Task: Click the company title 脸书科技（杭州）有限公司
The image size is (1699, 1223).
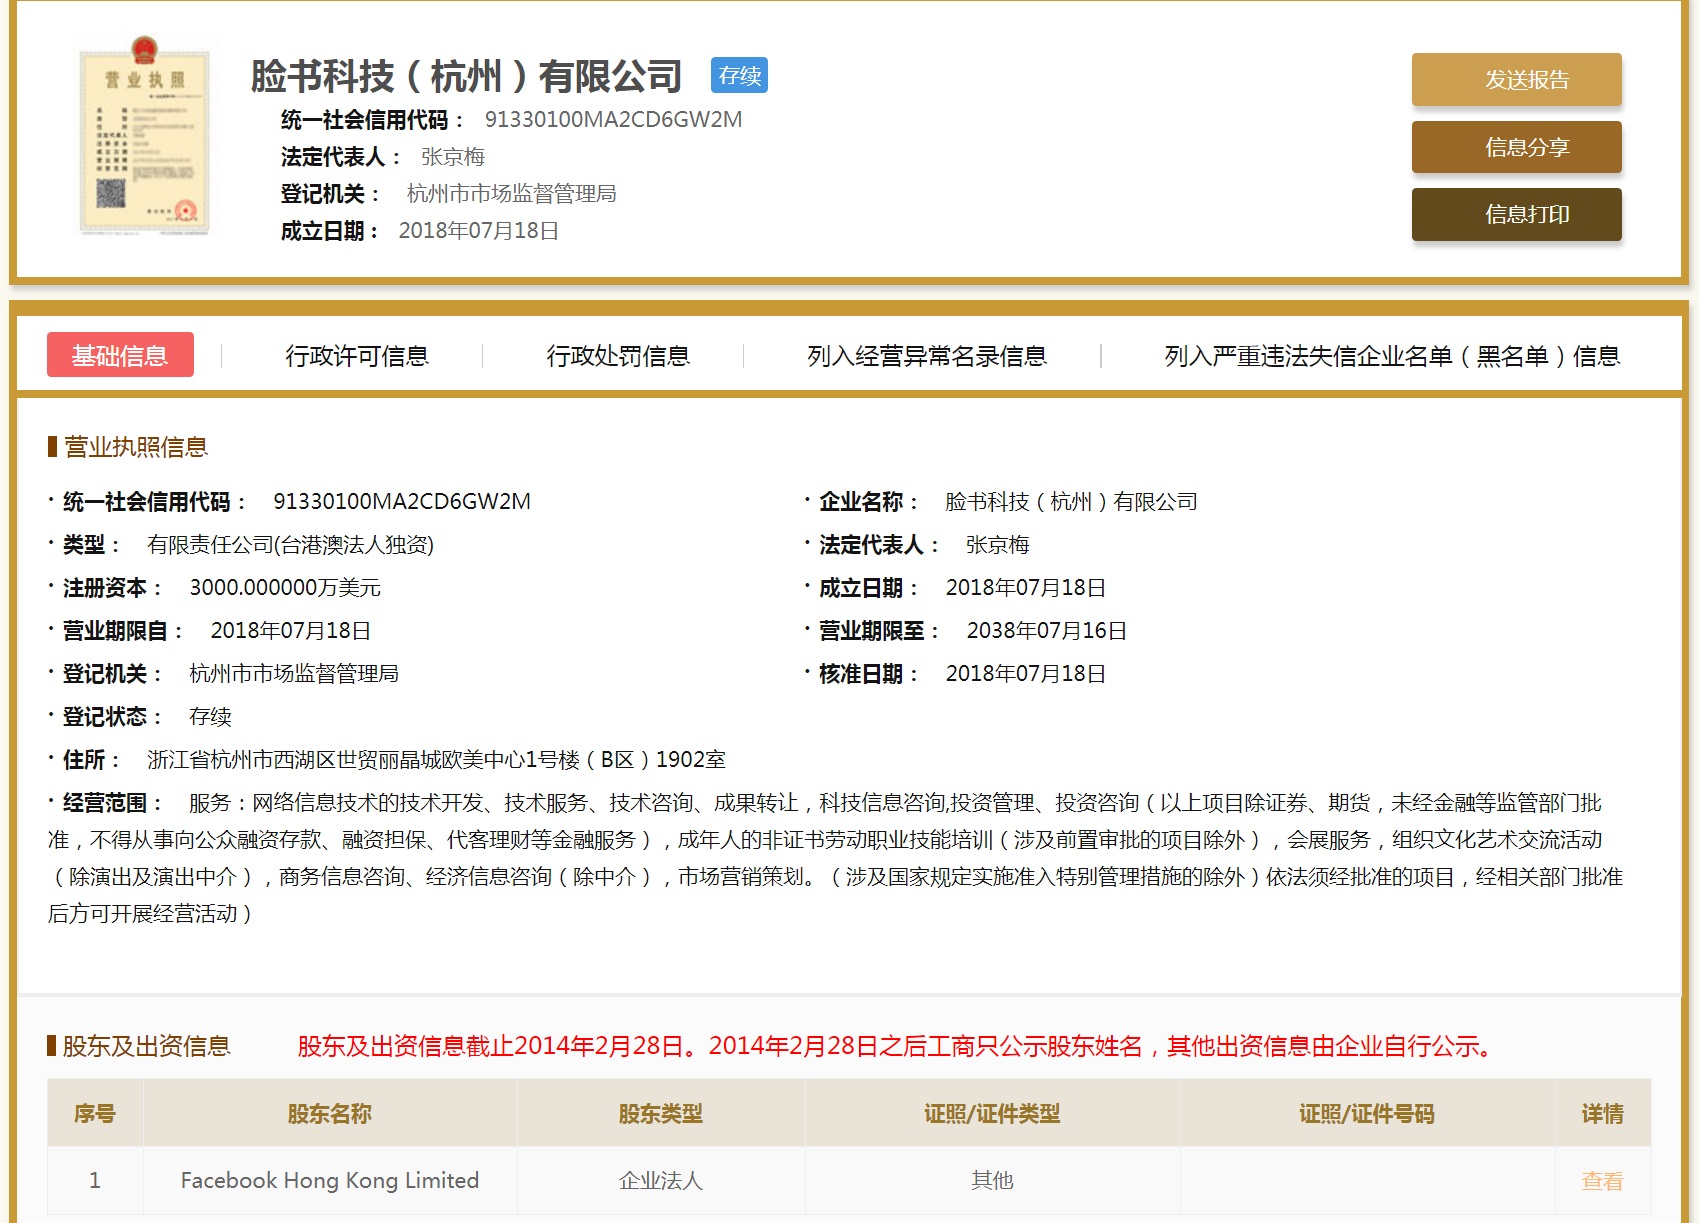Action: click(466, 76)
